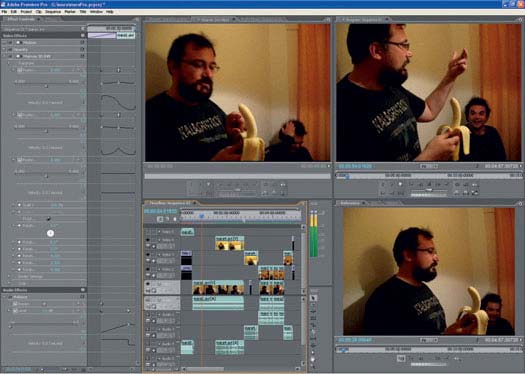Click the blue current timecode in Timeline panel
Screen dimensions: 525x374
click(x=160, y=211)
